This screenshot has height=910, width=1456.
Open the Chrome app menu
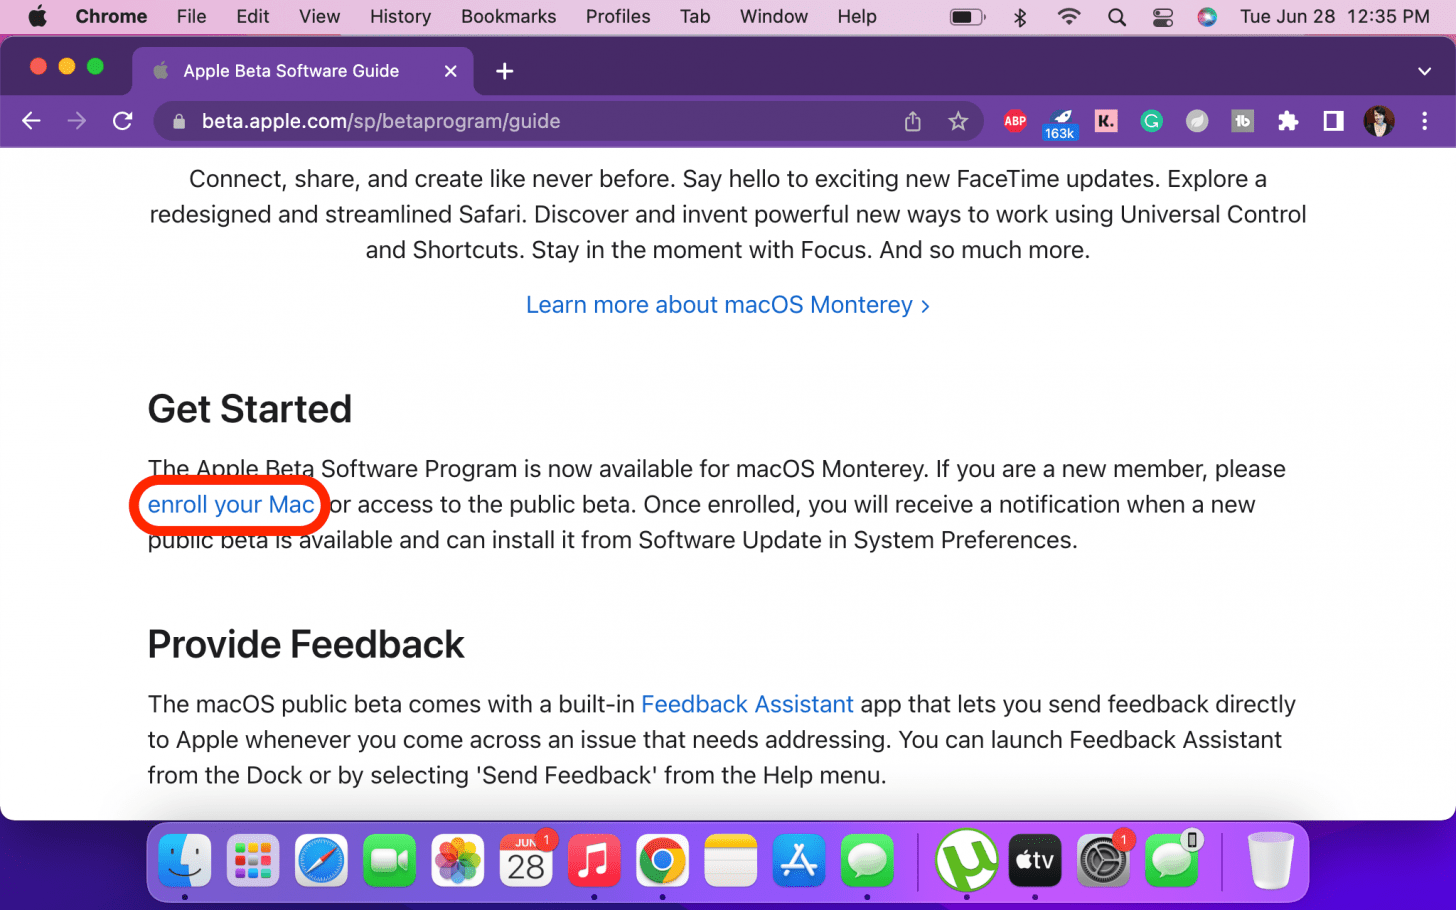coord(111,16)
